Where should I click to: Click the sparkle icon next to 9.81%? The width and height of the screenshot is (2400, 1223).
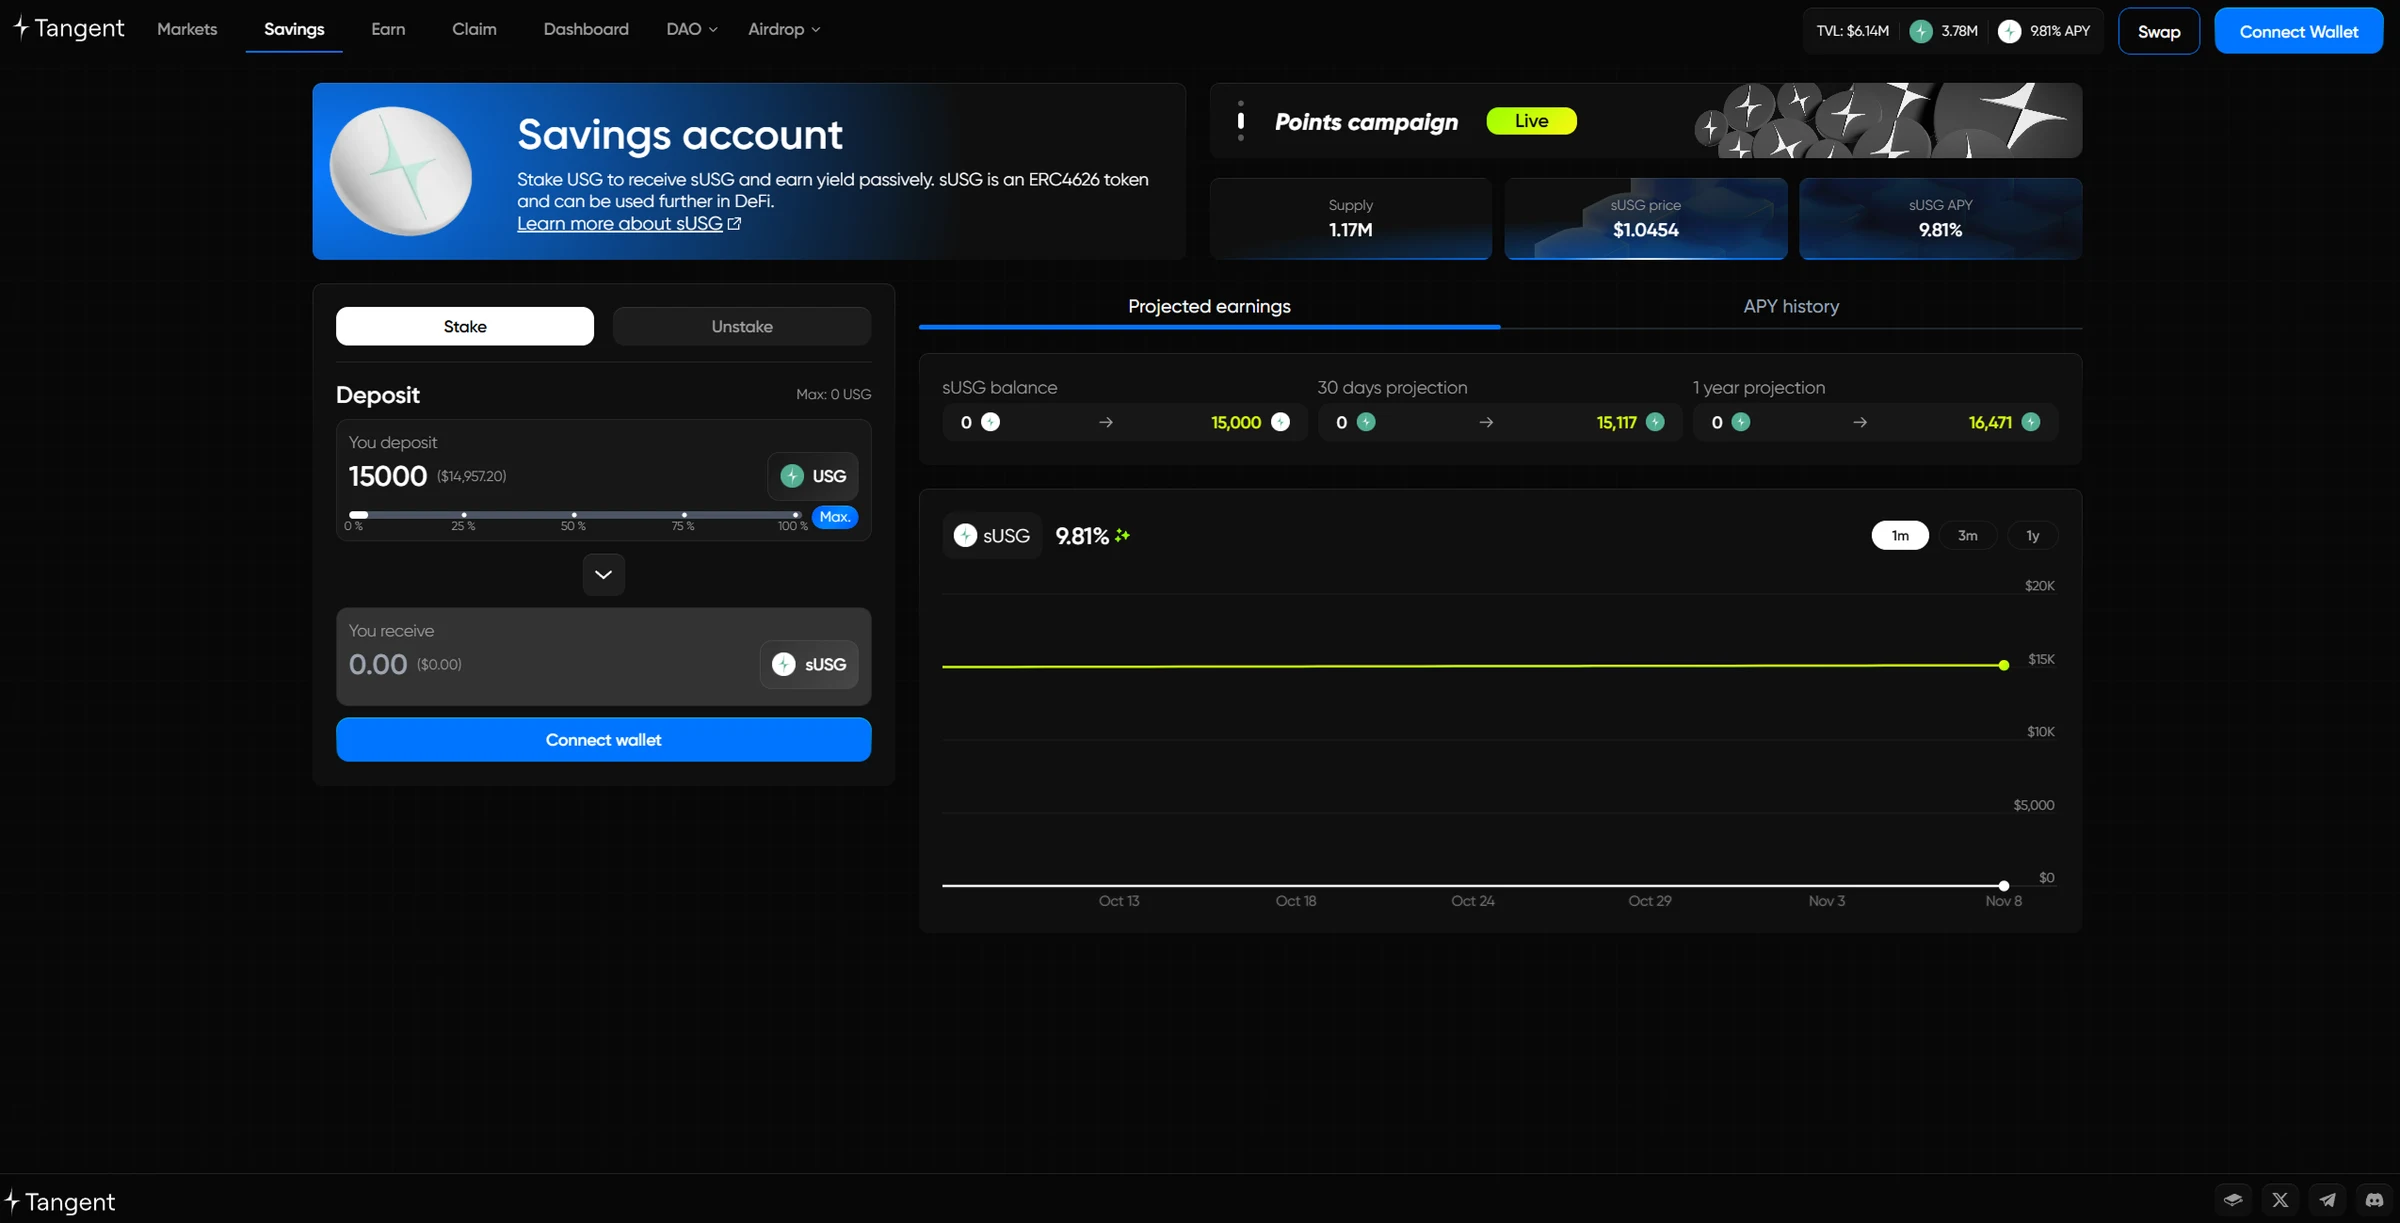click(1122, 536)
